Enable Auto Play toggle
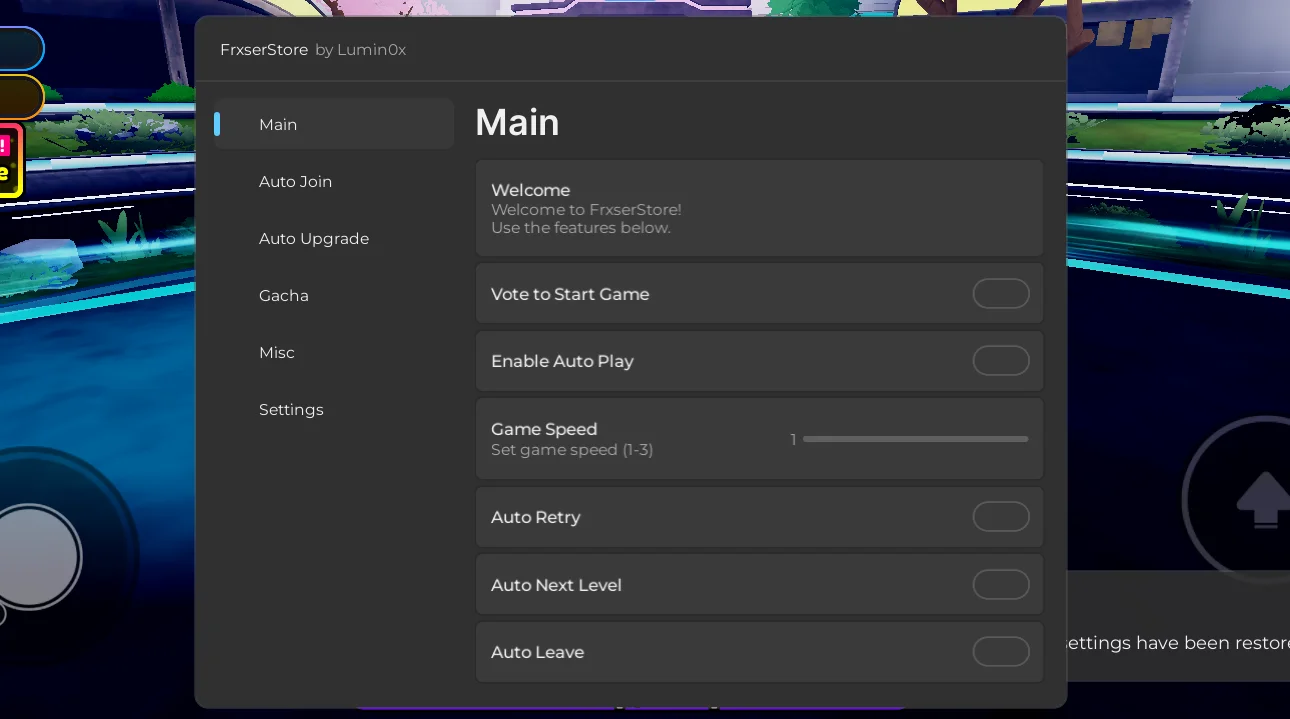 pyautogui.click(x=1001, y=361)
